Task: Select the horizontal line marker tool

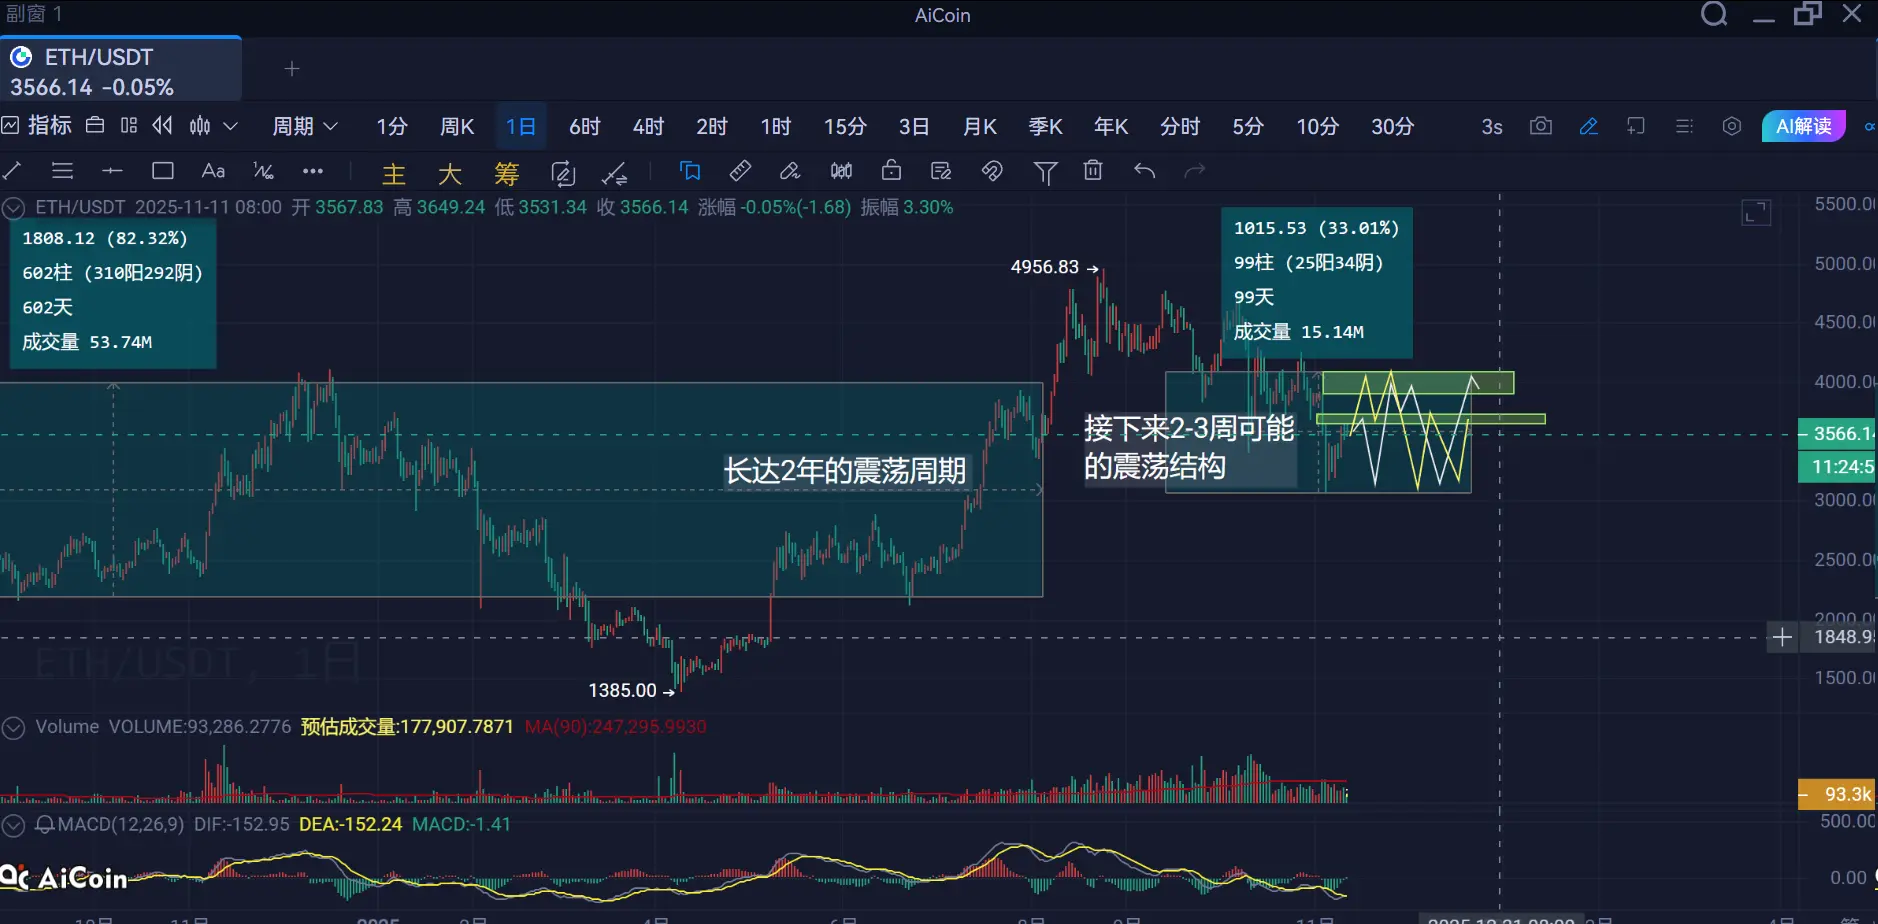Action: 112,171
